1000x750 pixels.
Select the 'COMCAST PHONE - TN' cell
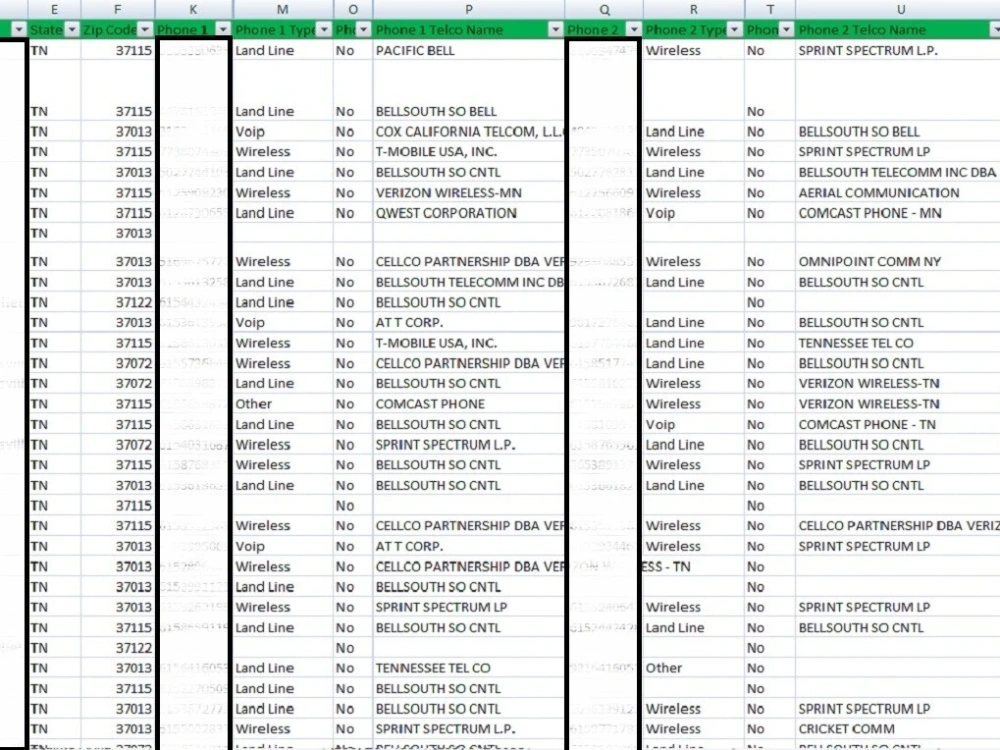pos(898,425)
